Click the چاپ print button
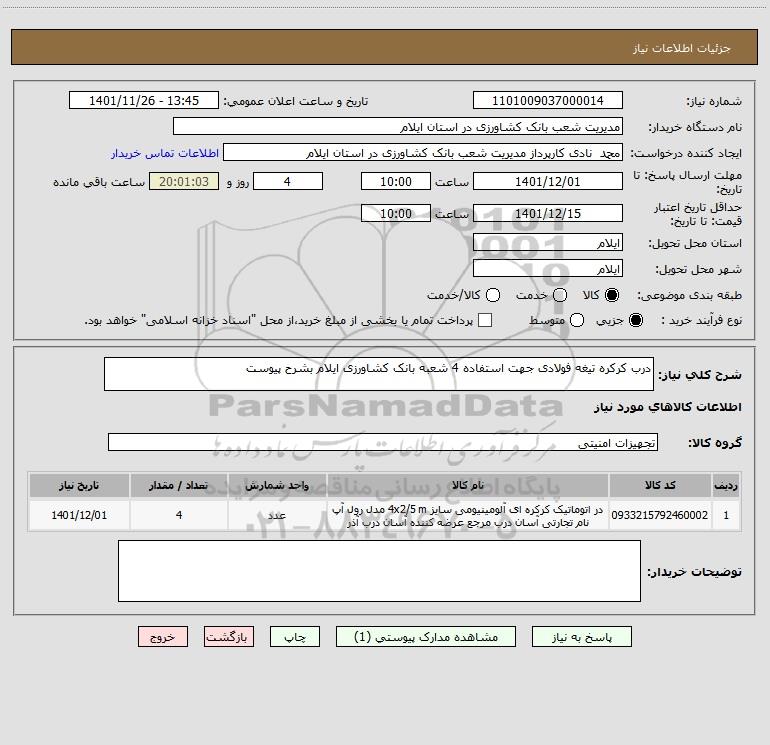 click(295, 637)
